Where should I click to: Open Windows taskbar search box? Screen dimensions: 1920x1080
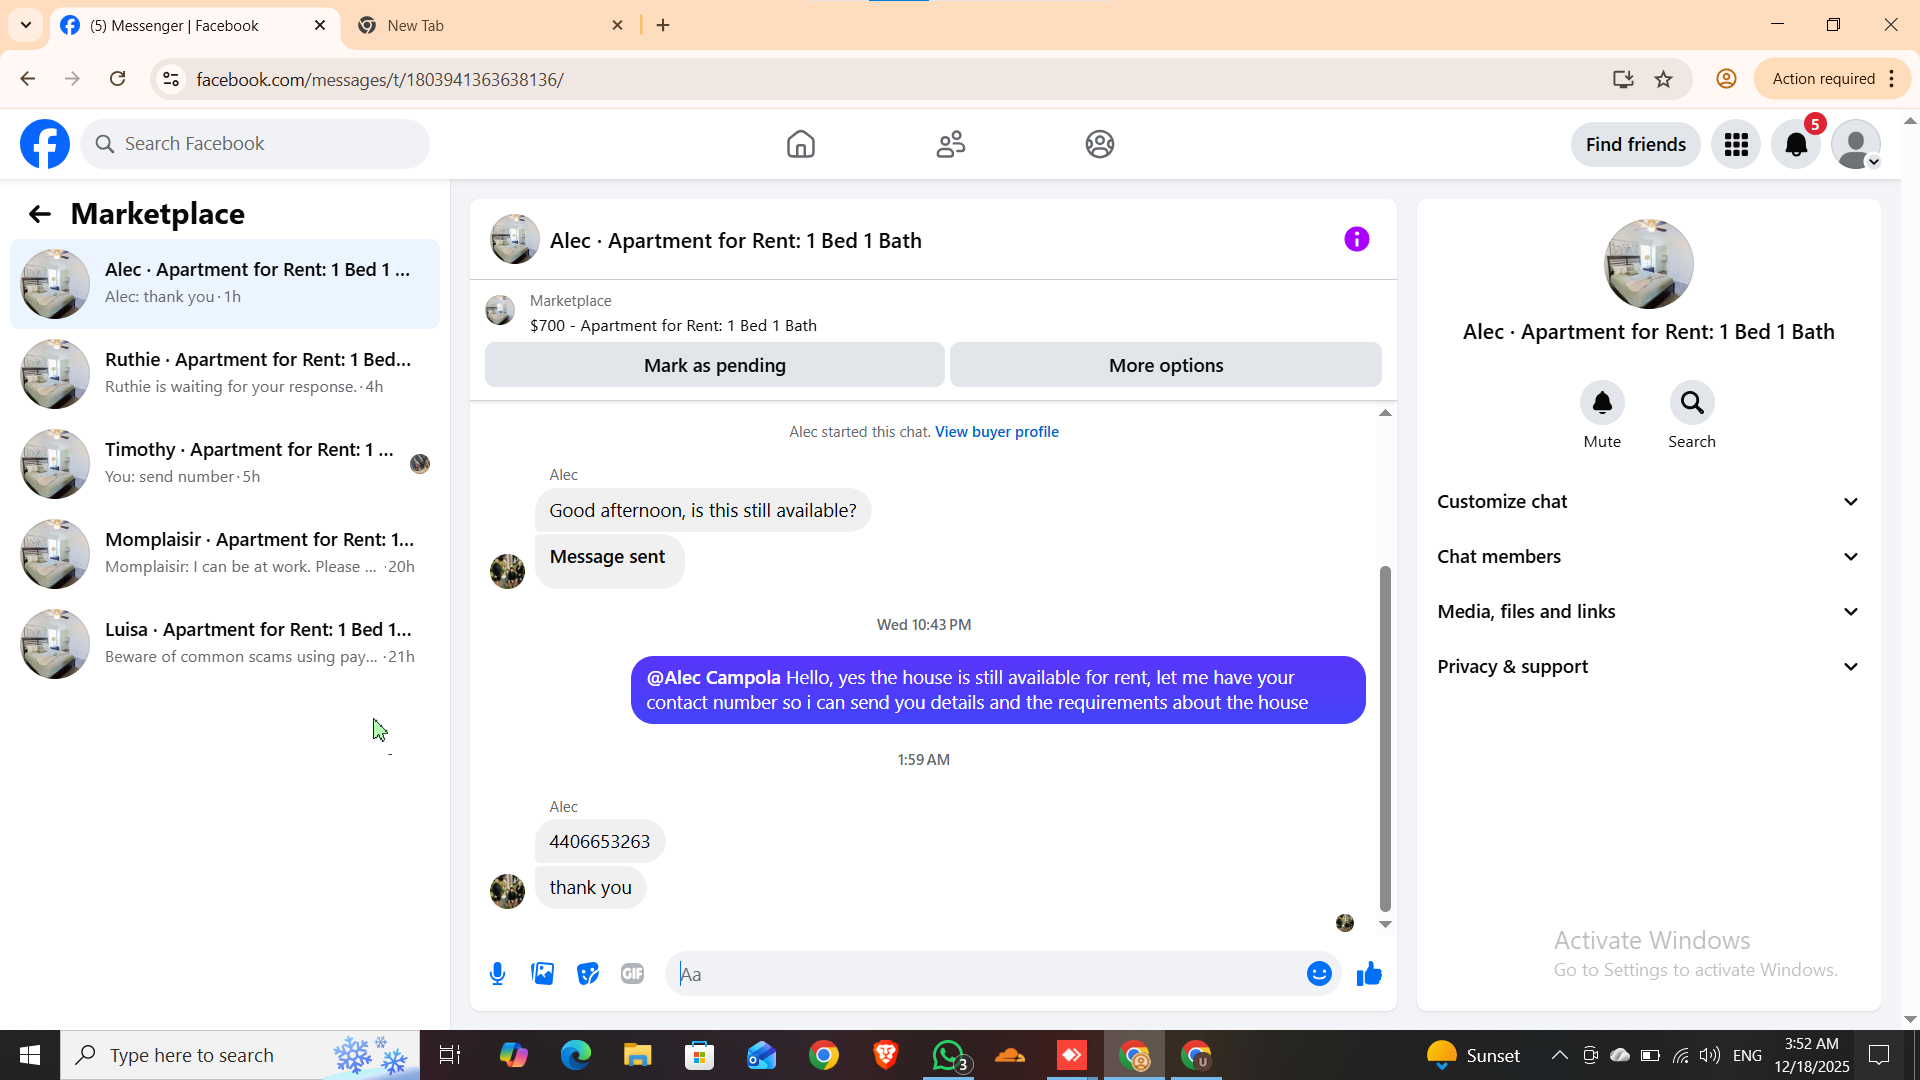pyautogui.click(x=240, y=1055)
